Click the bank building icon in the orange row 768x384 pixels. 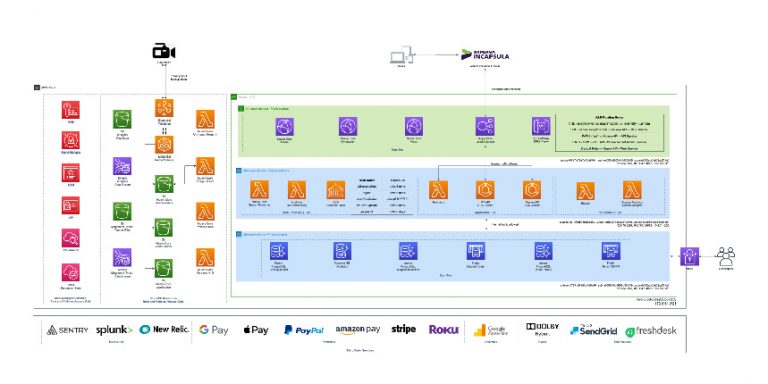[336, 190]
